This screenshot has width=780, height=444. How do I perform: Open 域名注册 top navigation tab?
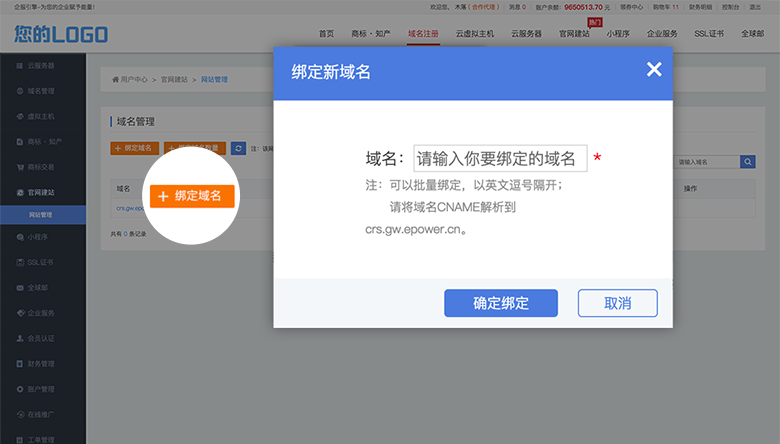tap(423, 33)
